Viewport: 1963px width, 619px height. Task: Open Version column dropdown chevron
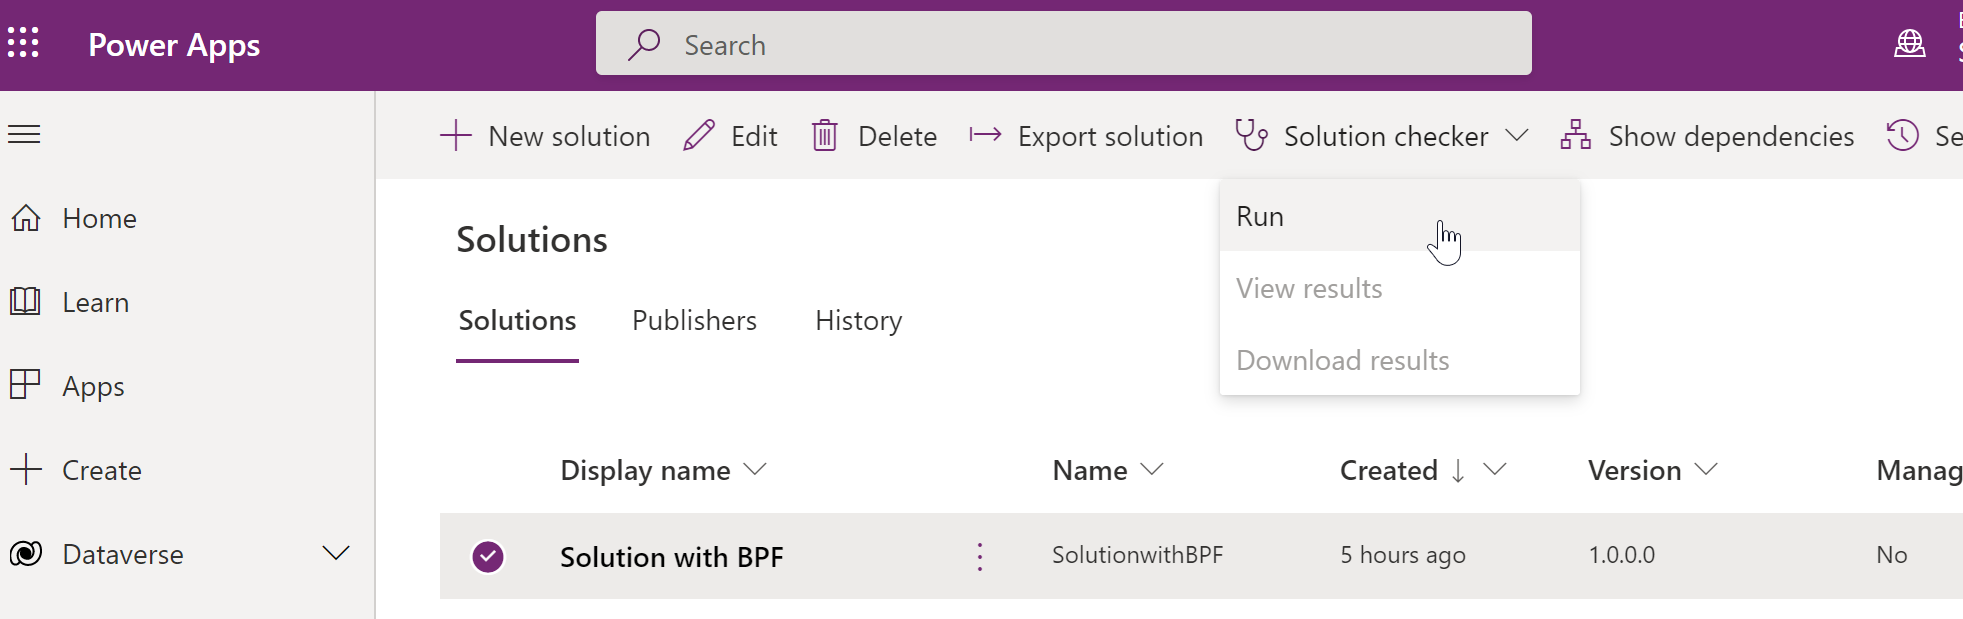(1706, 469)
